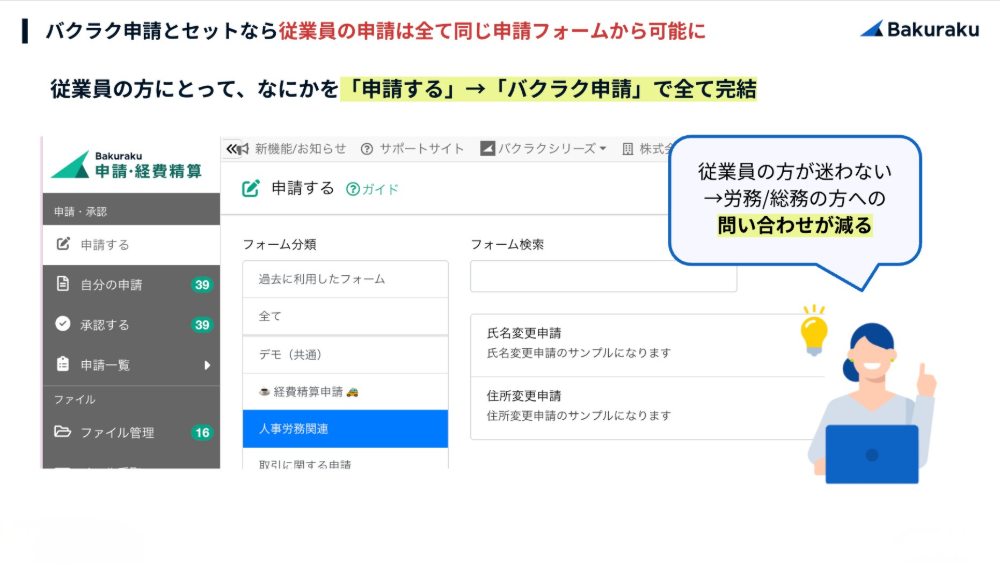Click the 39 badge on 承認する
1000x563 pixels.
point(202,325)
